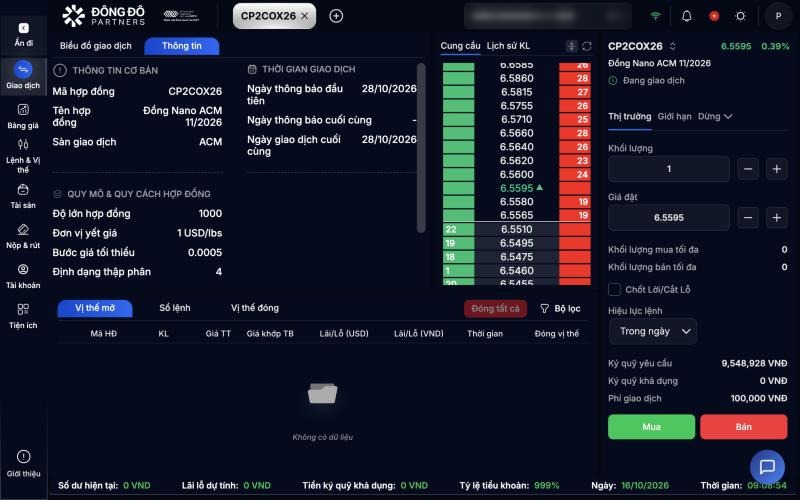The width and height of the screenshot is (800, 500).
Task: Open the Bảng giá price board sidebar icon
Action: click(x=23, y=116)
